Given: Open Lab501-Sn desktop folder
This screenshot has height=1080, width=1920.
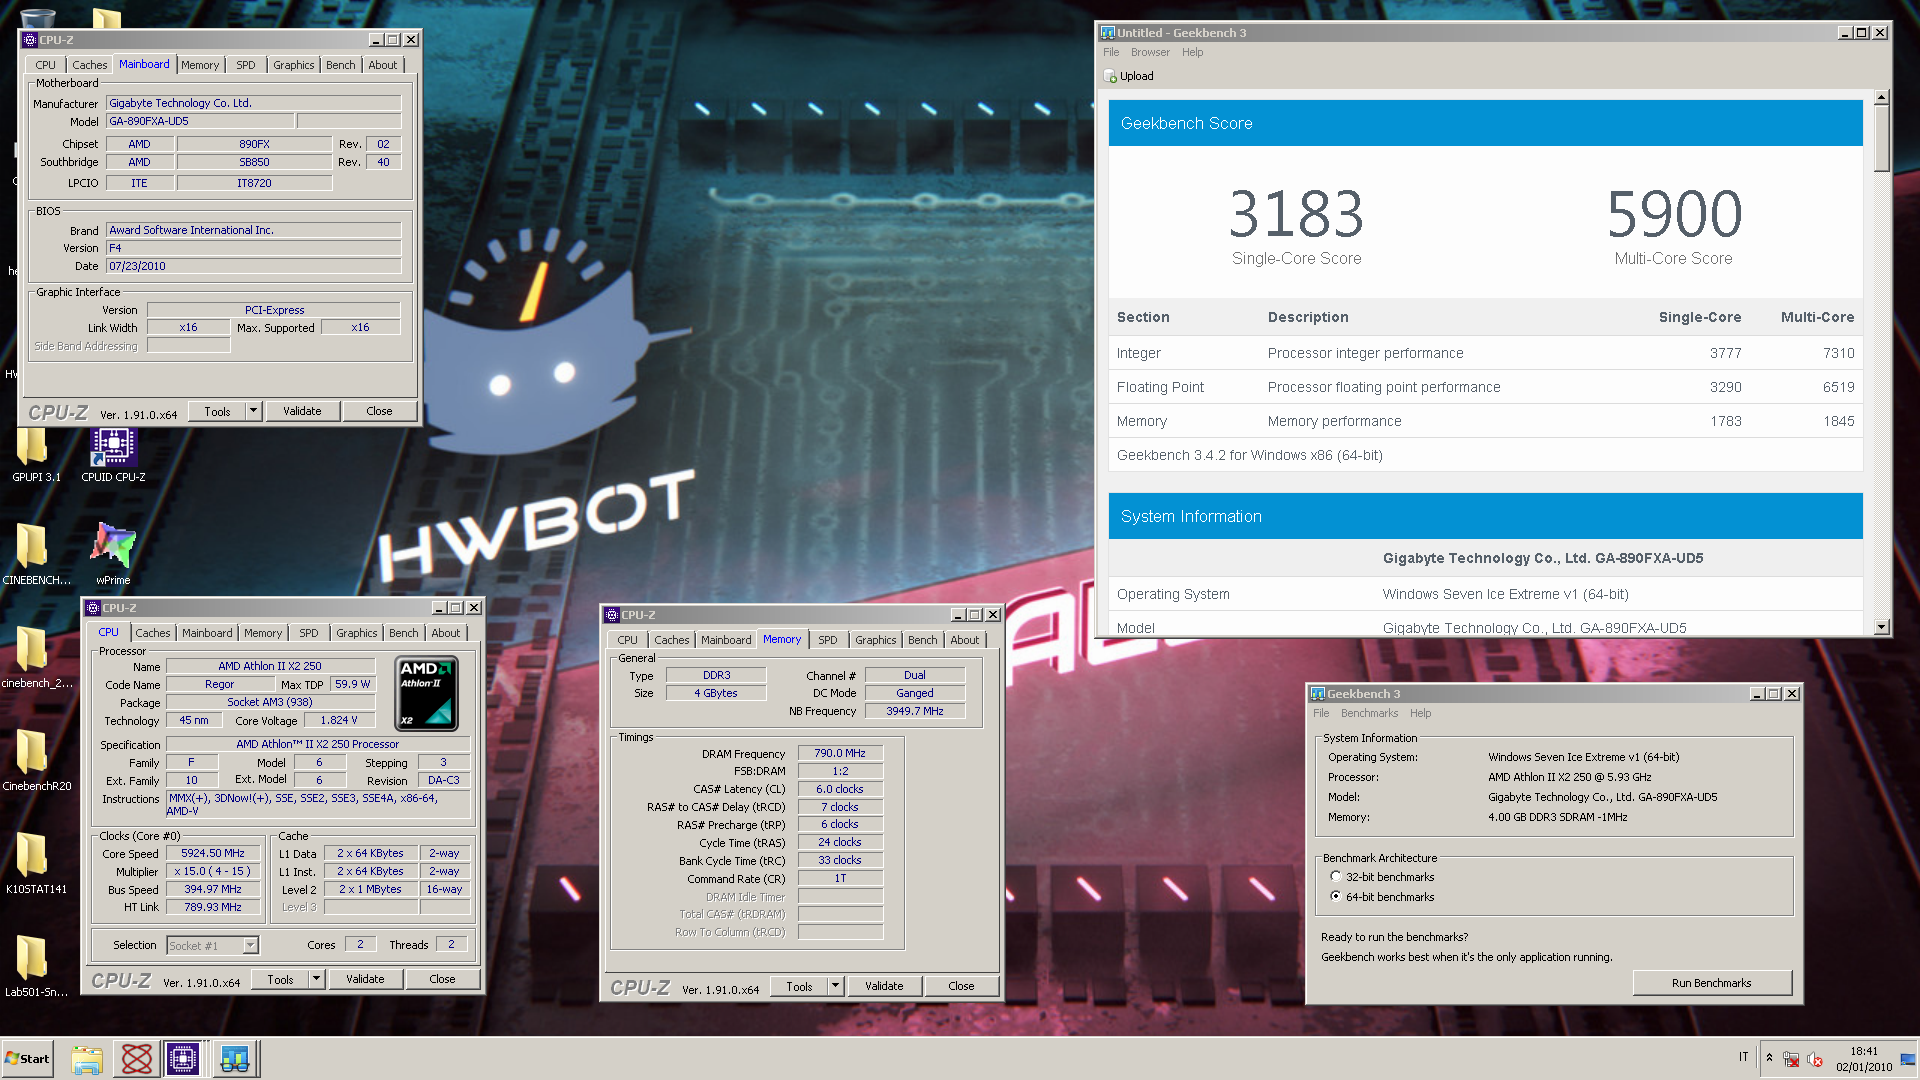Looking at the screenshot, I should pos(36,966).
